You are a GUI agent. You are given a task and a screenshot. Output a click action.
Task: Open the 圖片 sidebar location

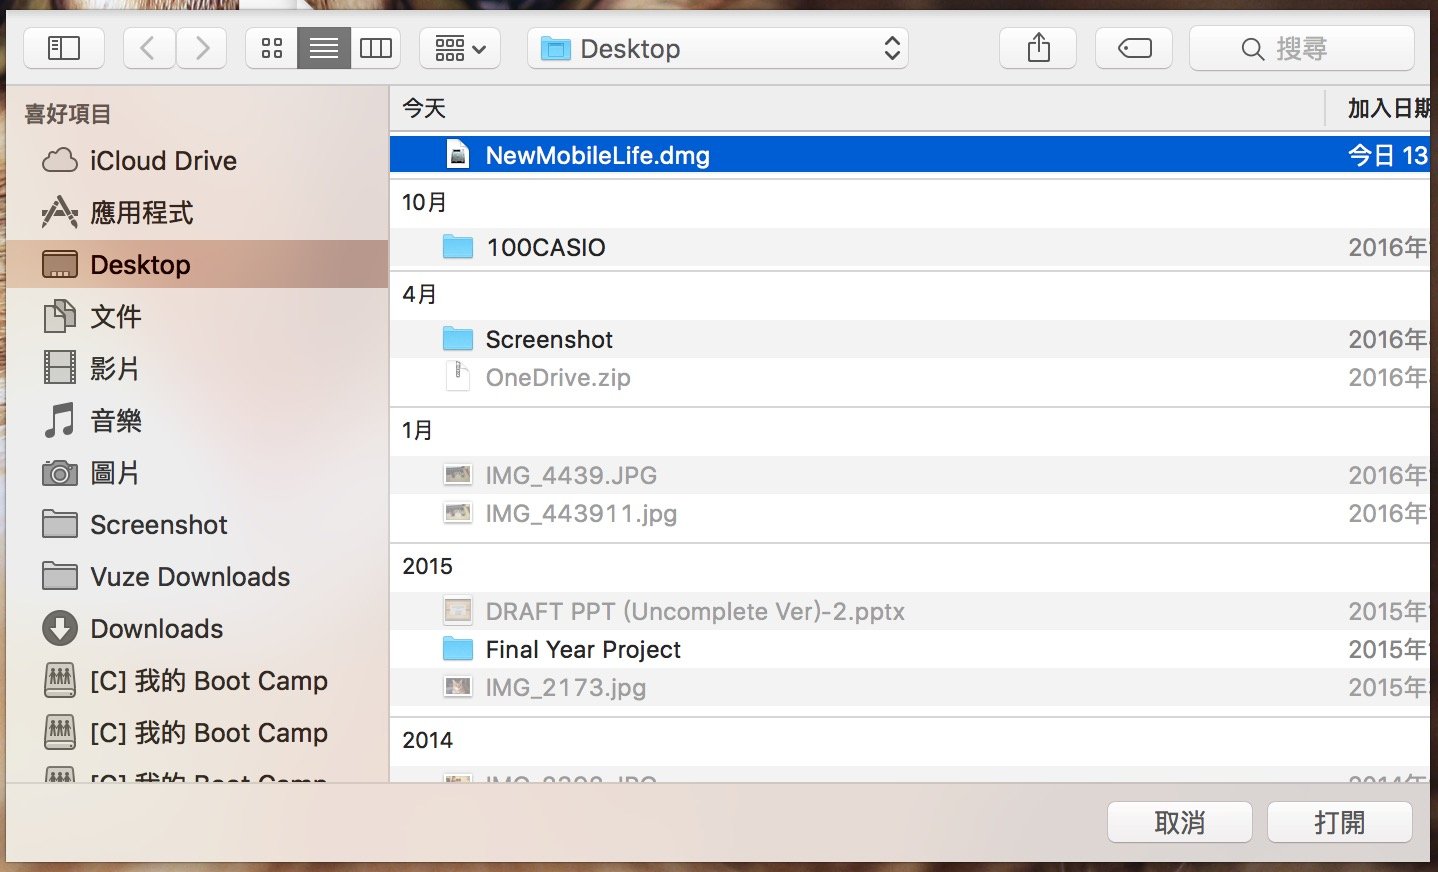tap(116, 473)
